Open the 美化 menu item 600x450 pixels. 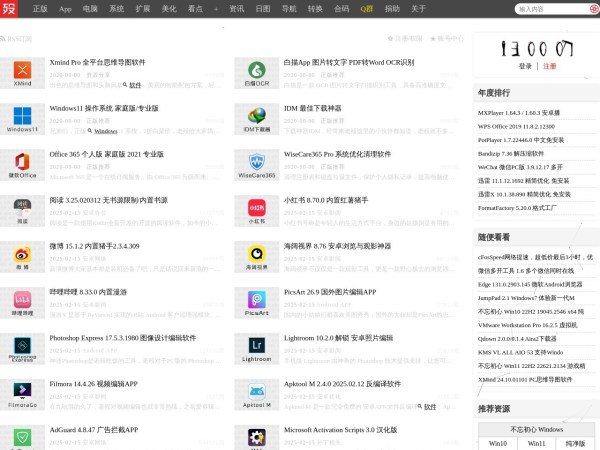(169, 9)
